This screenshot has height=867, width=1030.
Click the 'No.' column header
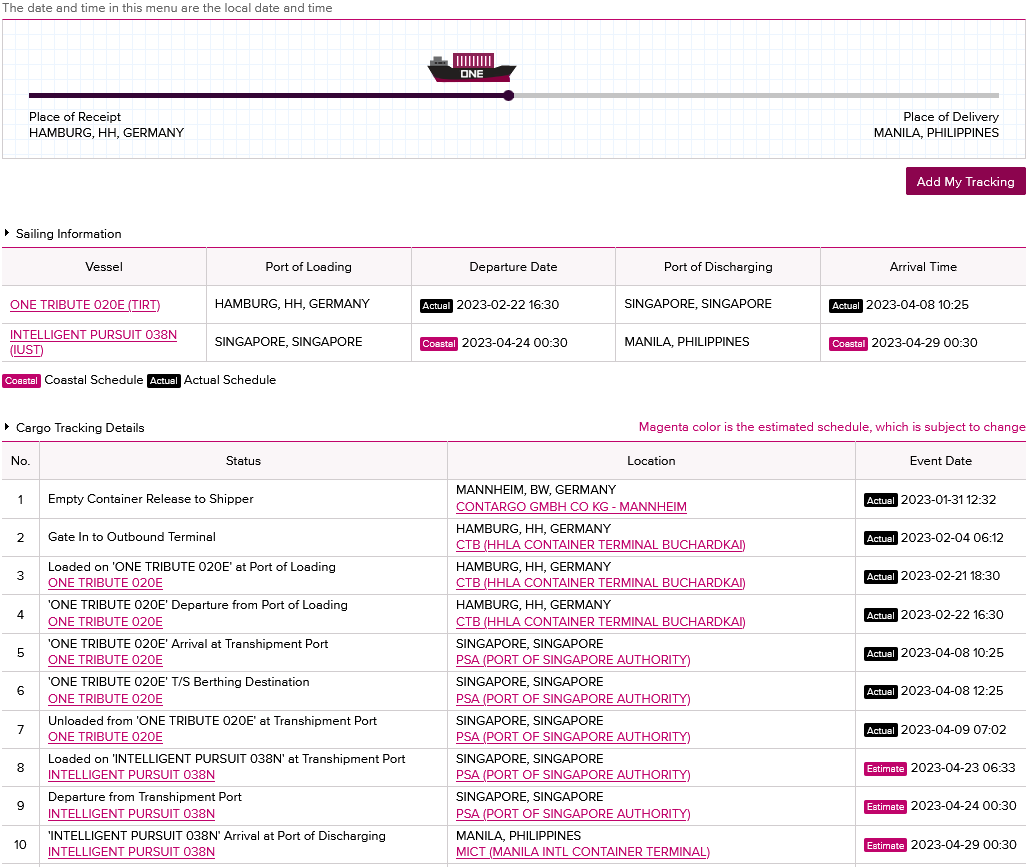point(20,461)
